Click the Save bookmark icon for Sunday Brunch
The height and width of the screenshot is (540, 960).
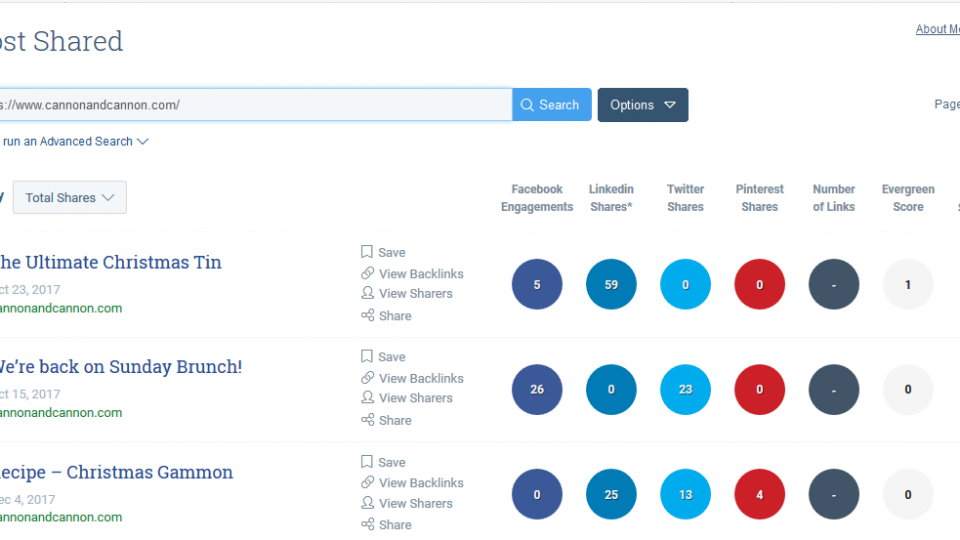367,356
